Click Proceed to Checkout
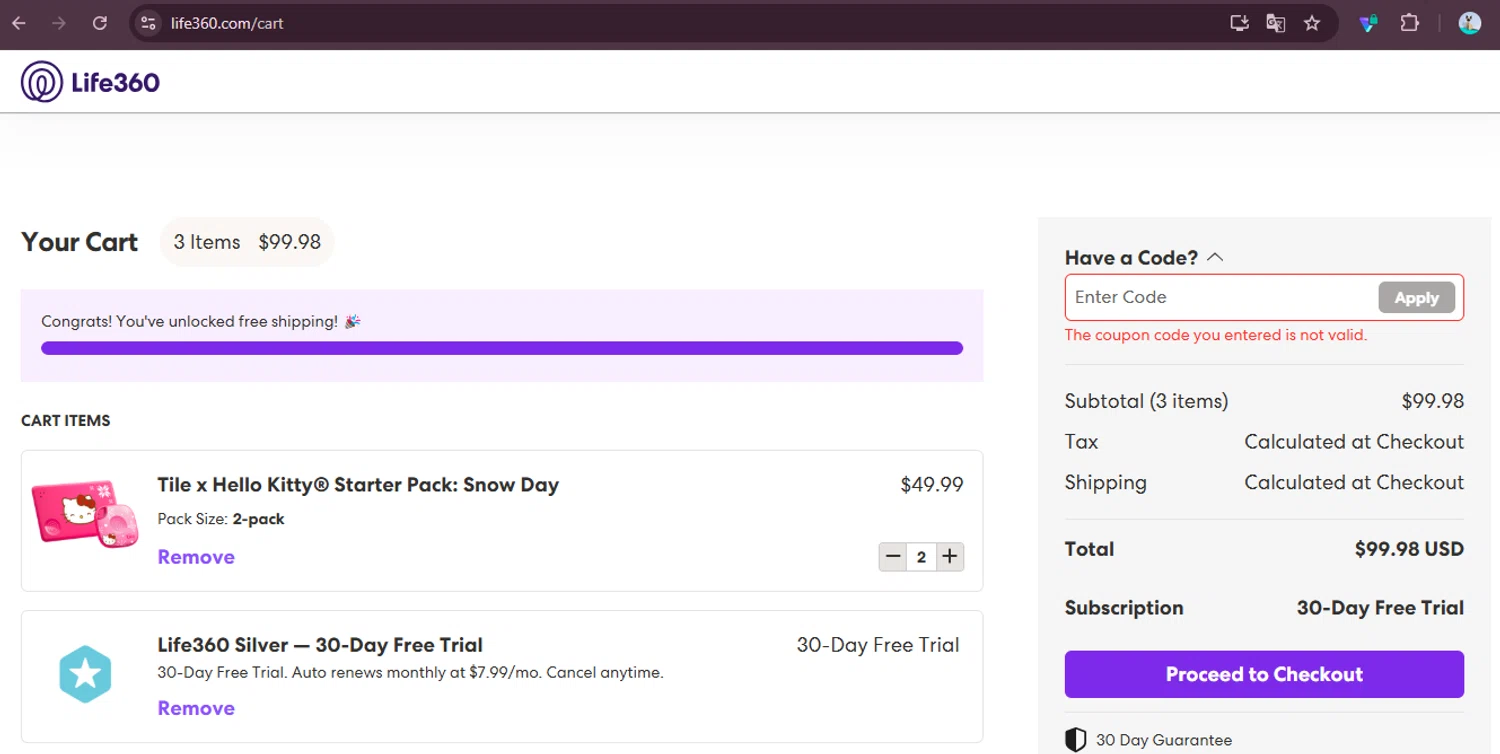1500x754 pixels. click(x=1264, y=674)
